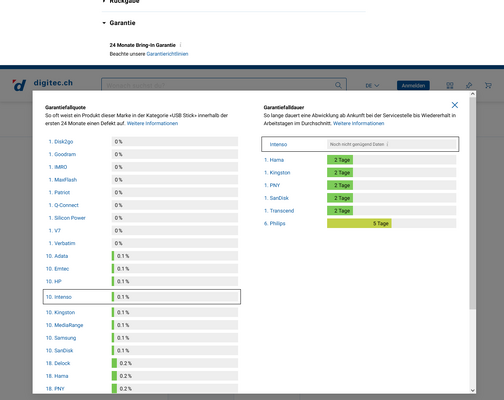Open Weitere Informationen under Garantiefallquote
The height and width of the screenshot is (400, 504).
tap(152, 123)
